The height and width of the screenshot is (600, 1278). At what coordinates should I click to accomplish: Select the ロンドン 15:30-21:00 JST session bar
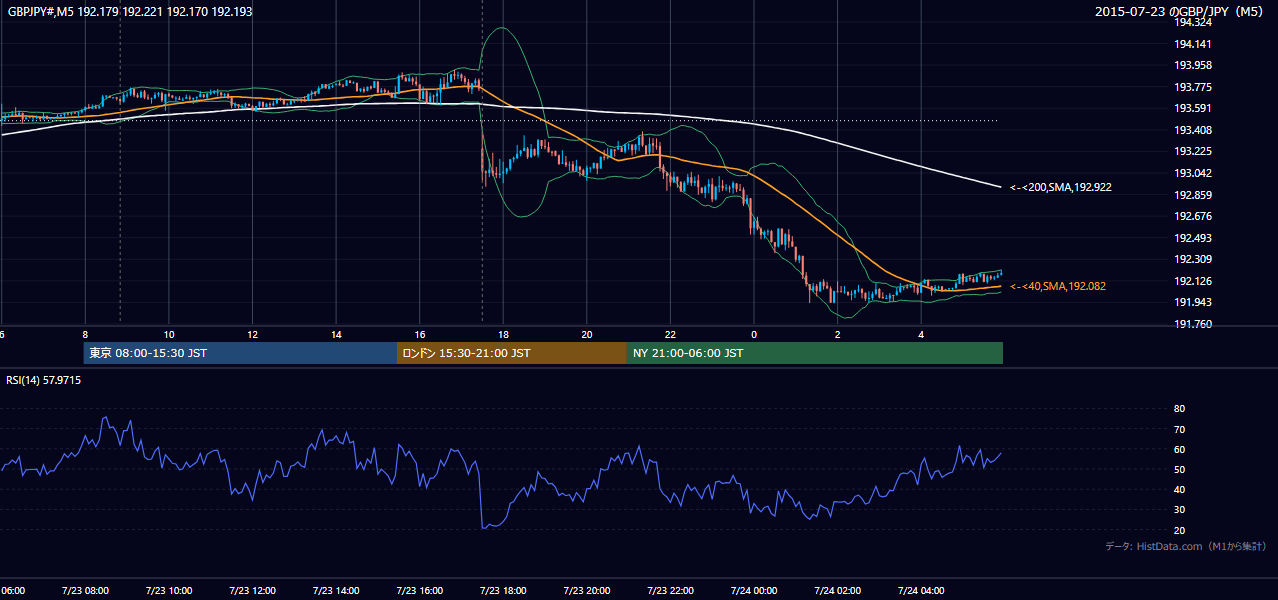(x=512, y=353)
